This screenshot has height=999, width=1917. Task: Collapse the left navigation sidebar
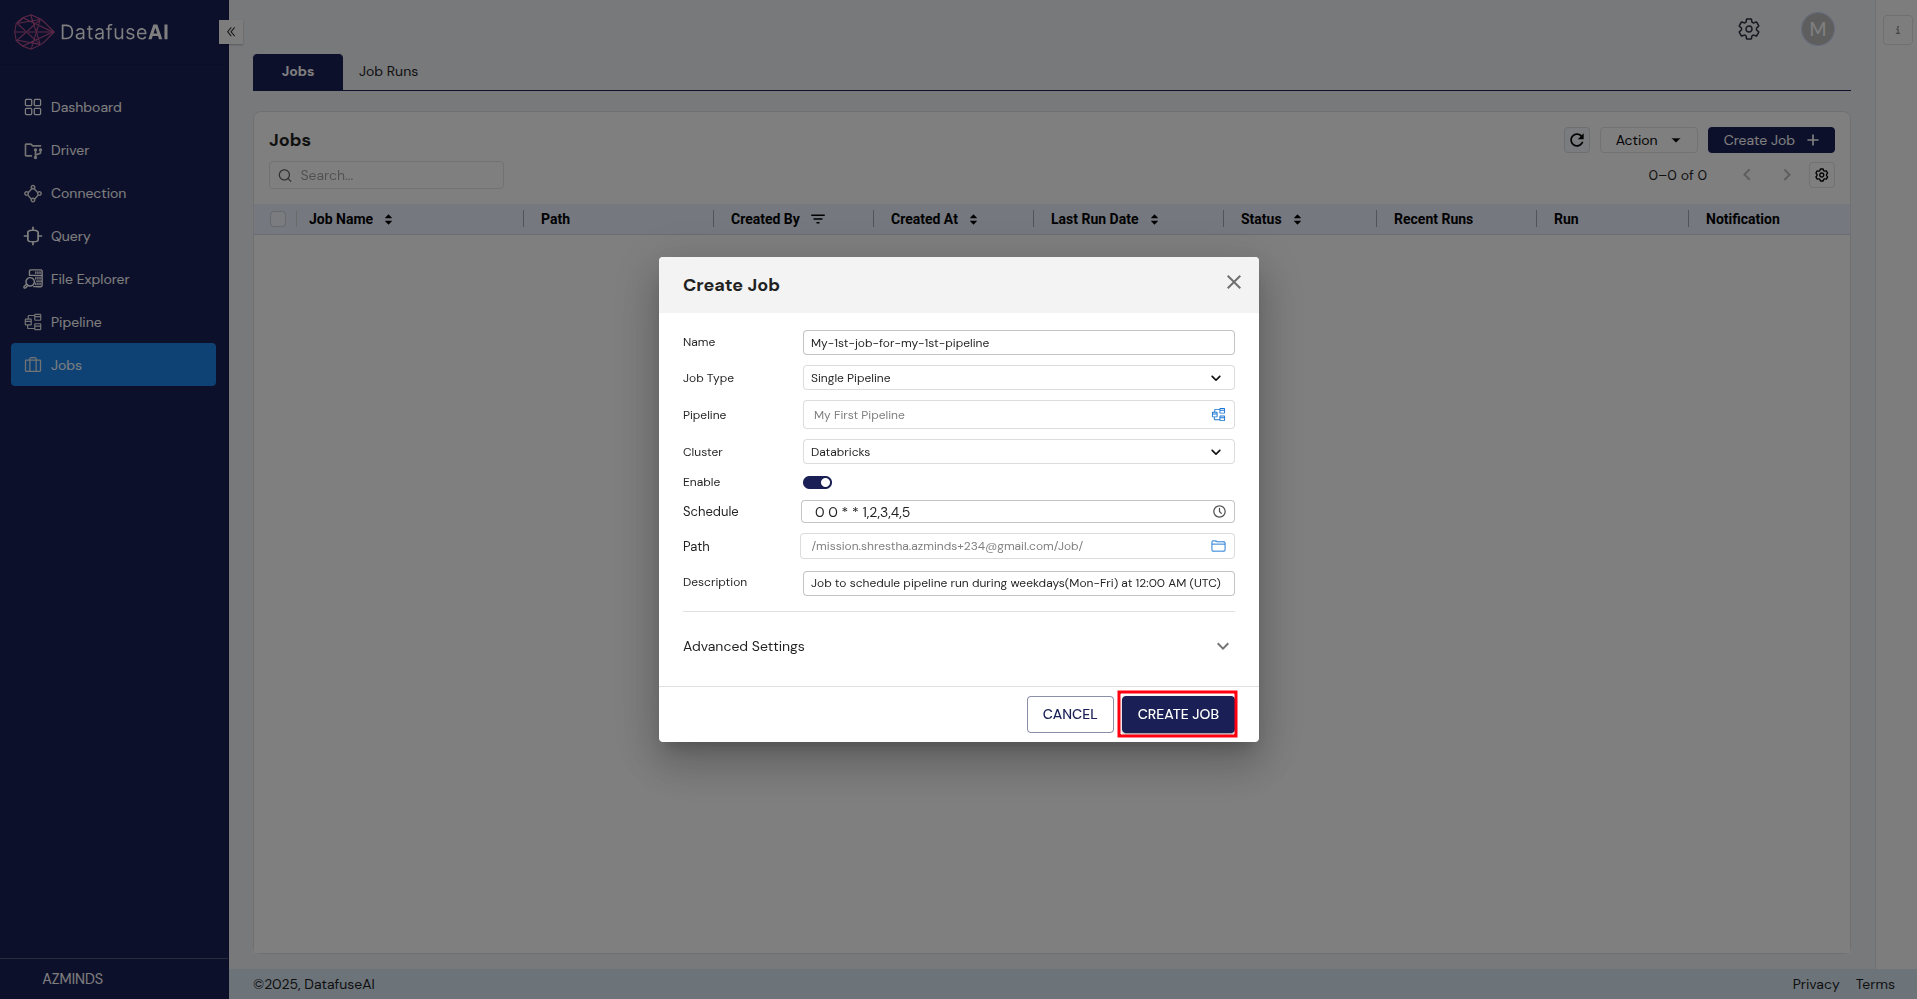pos(230,31)
